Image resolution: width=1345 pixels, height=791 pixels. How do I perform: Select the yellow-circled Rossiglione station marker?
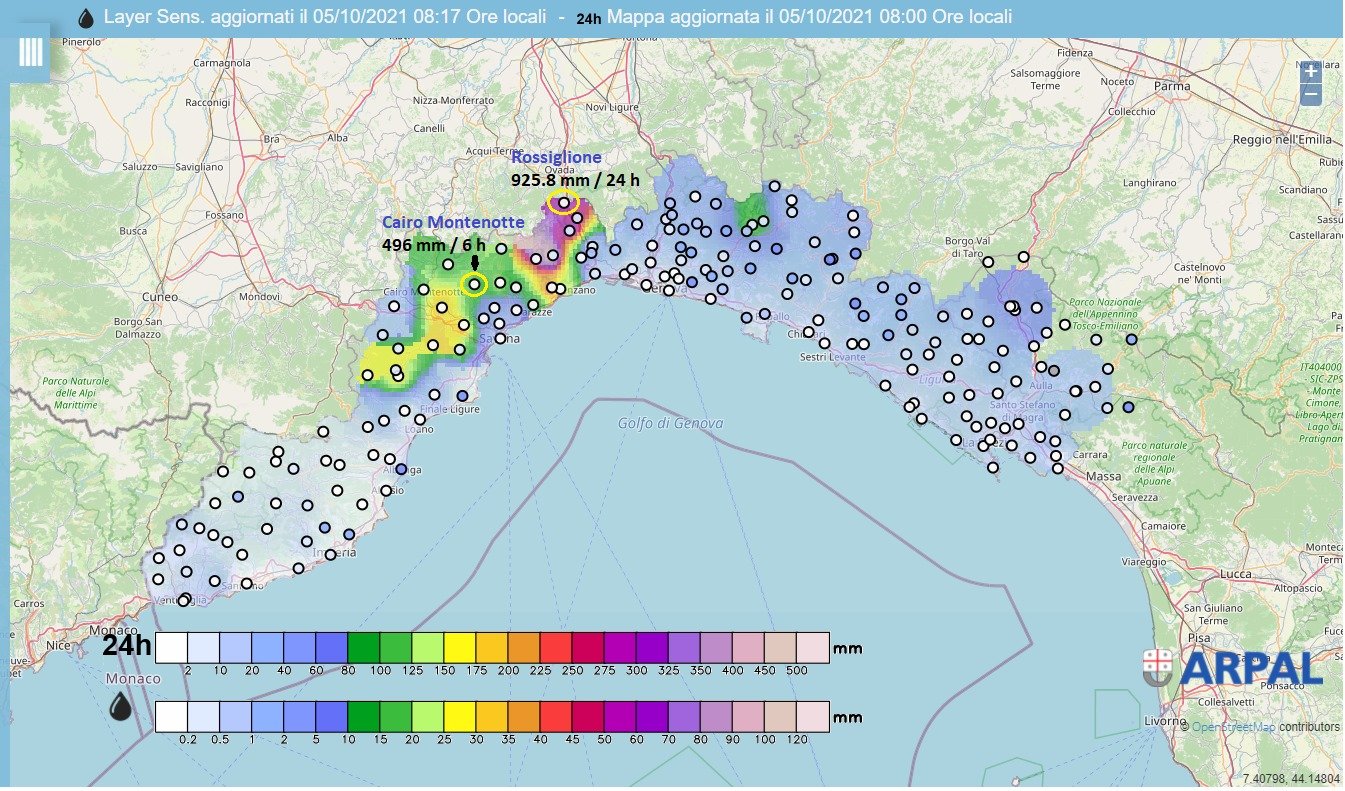pyautogui.click(x=564, y=203)
